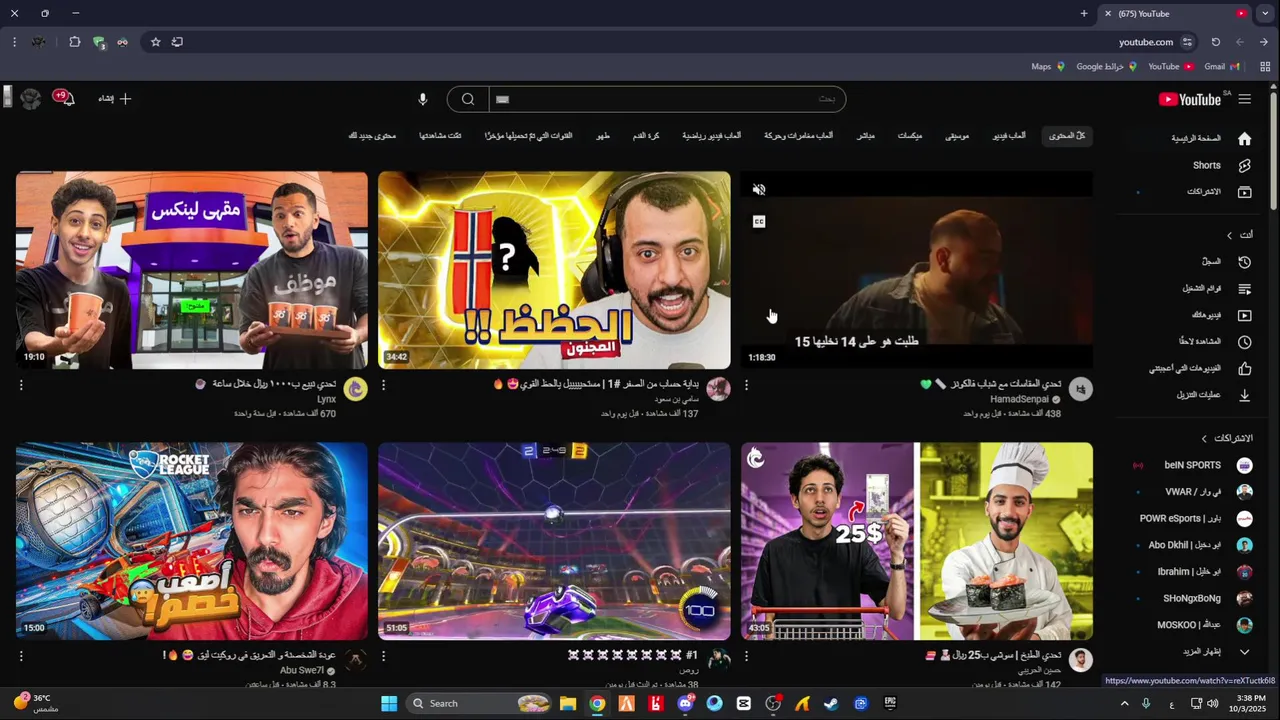This screenshot has height=720, width=1280.
Task: Reload the page via browser toolbar
Action: point(1216,42)
